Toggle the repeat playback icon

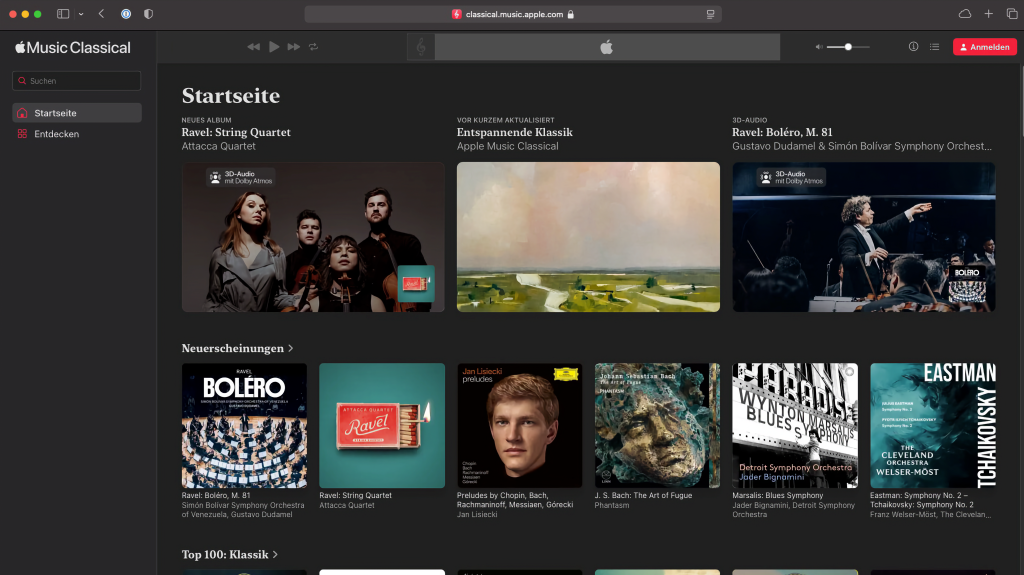tap(313, 47)
